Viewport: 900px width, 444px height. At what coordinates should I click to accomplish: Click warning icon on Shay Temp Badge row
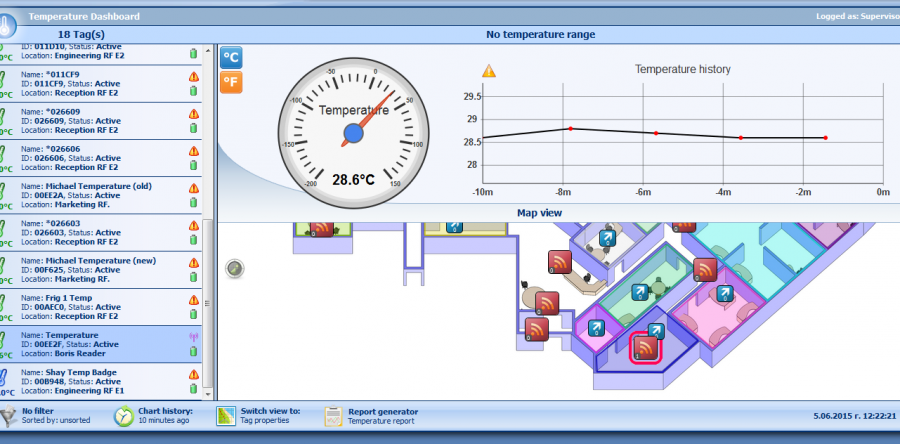click(193, 375)
